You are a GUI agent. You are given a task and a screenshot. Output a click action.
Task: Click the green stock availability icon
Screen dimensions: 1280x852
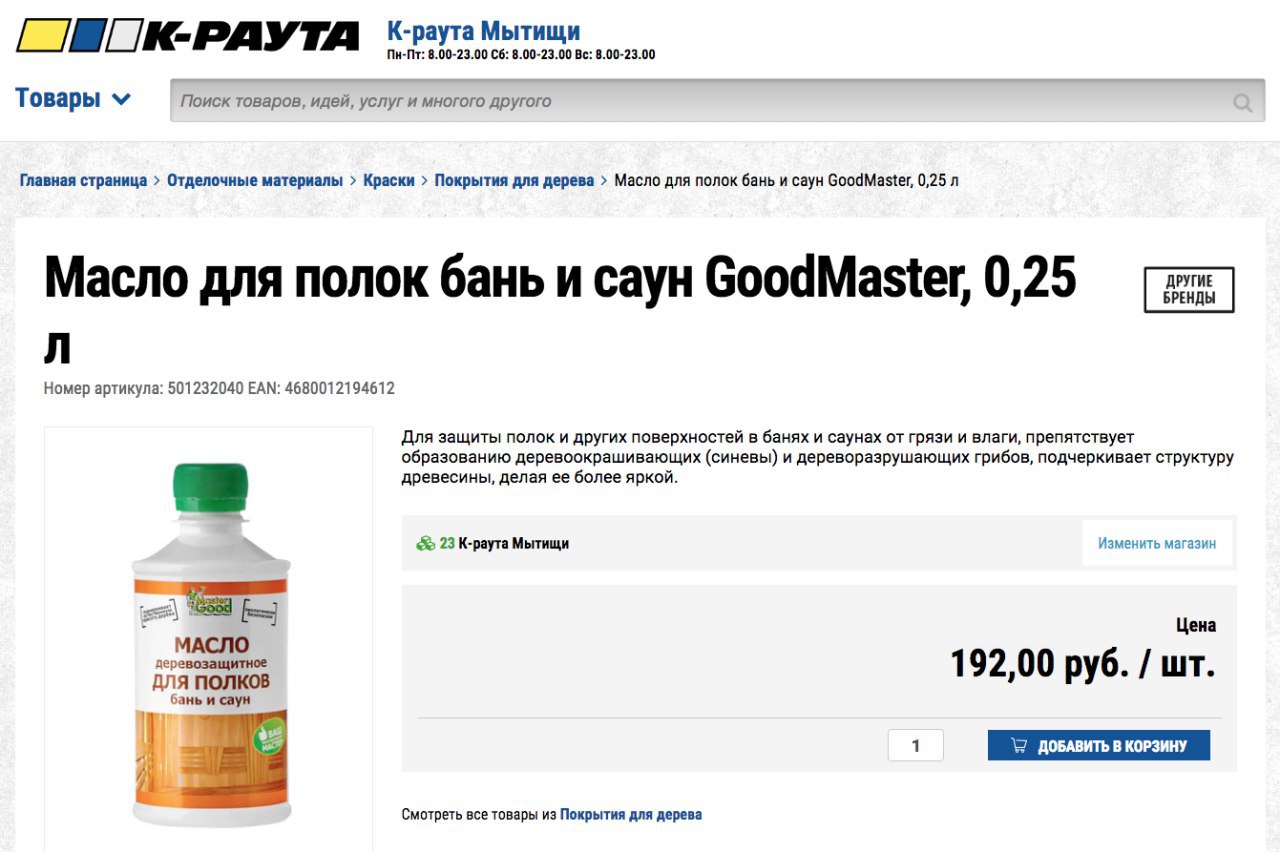(x=425, y=544)
